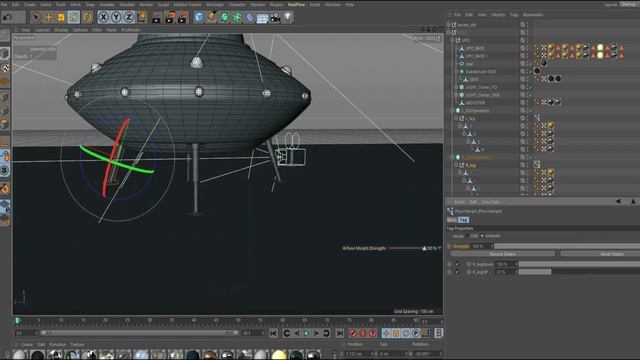The width and height of the screenshot is (640, 360).
Task: Adjust the R_legUP slider bar
Action: tap(579, 272)
